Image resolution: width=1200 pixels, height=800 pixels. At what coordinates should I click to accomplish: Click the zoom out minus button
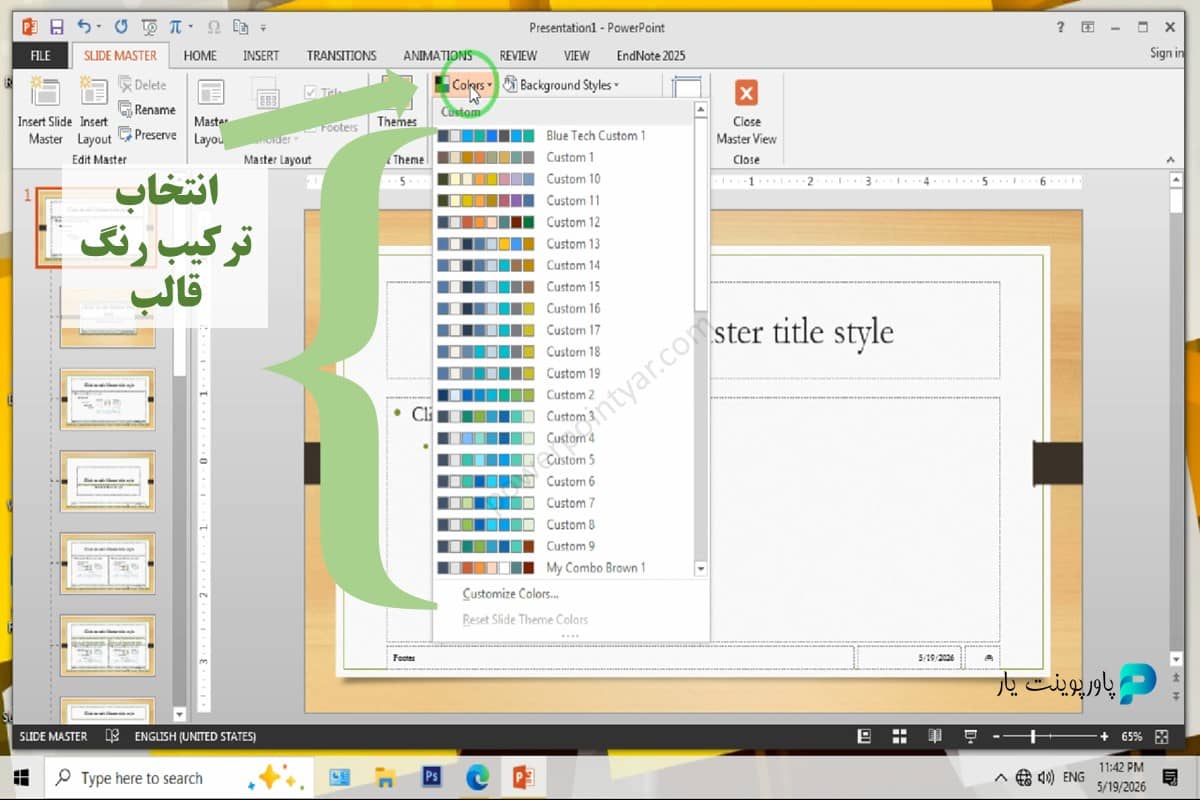tap(996, 736)
